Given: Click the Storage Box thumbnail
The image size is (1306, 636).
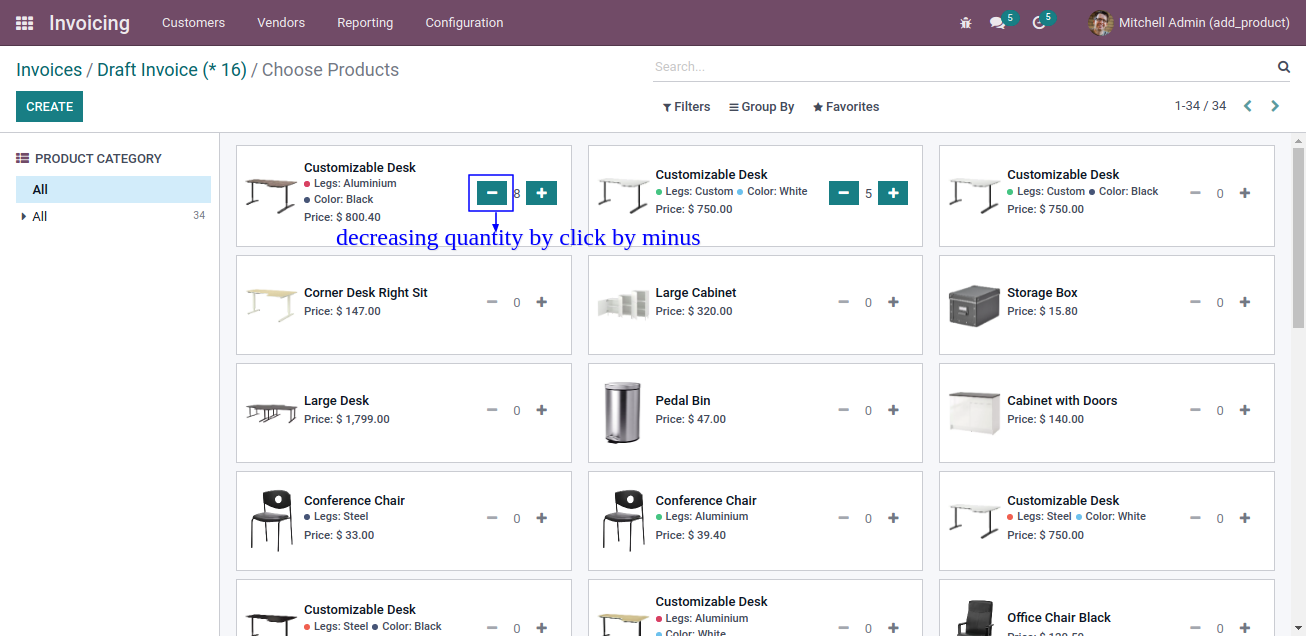Looking at the screenshot, I should tap(973, 304).
